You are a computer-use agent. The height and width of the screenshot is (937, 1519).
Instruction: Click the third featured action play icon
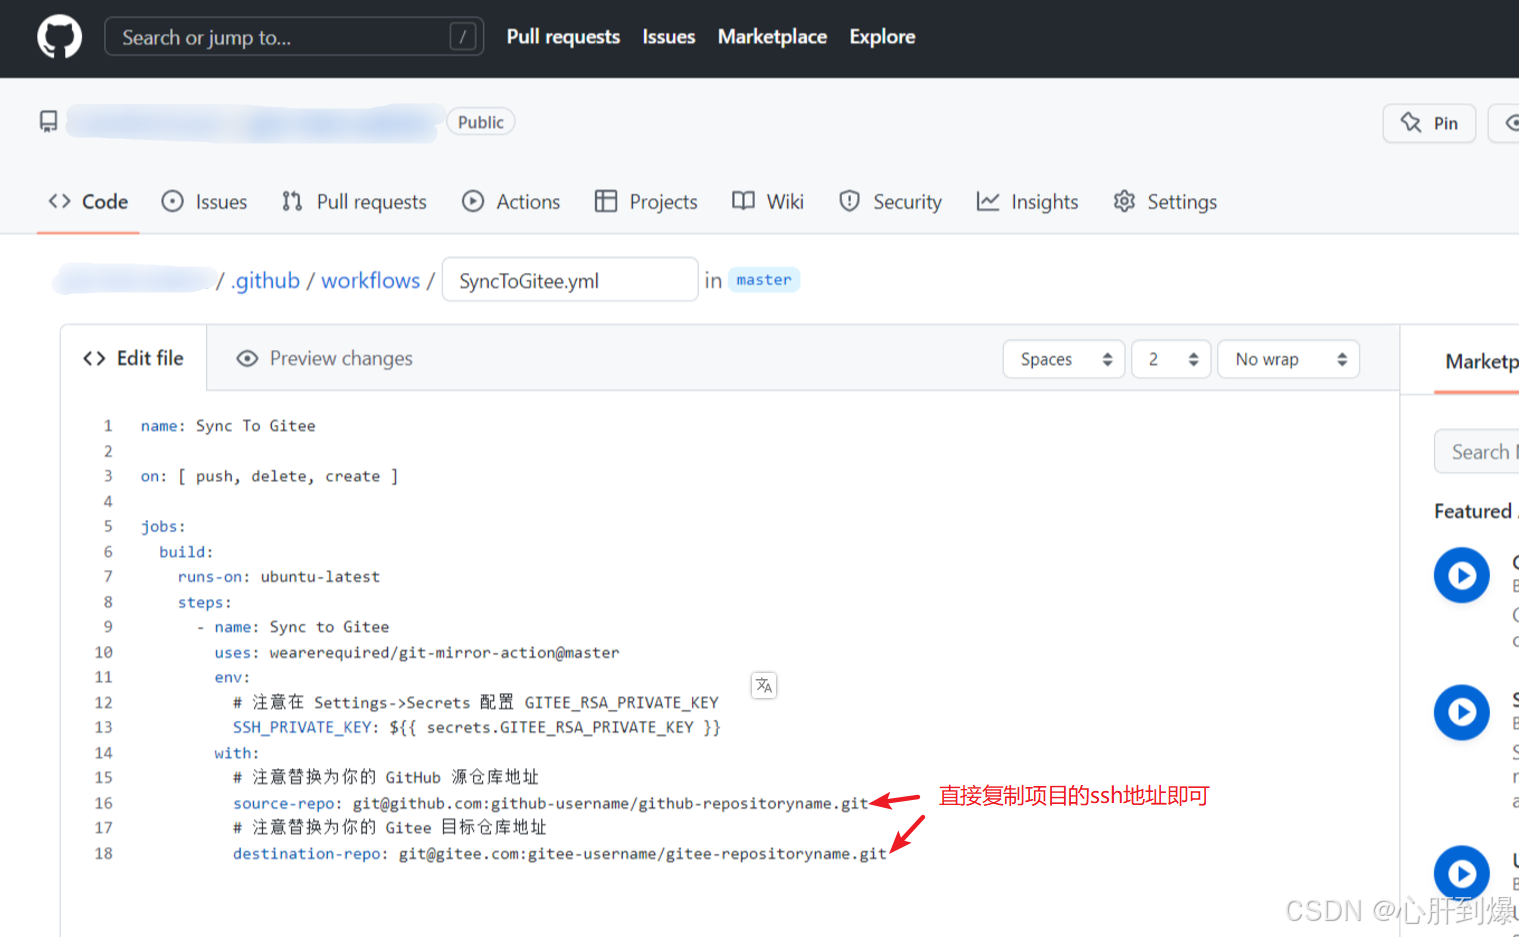click(1462, 873)
